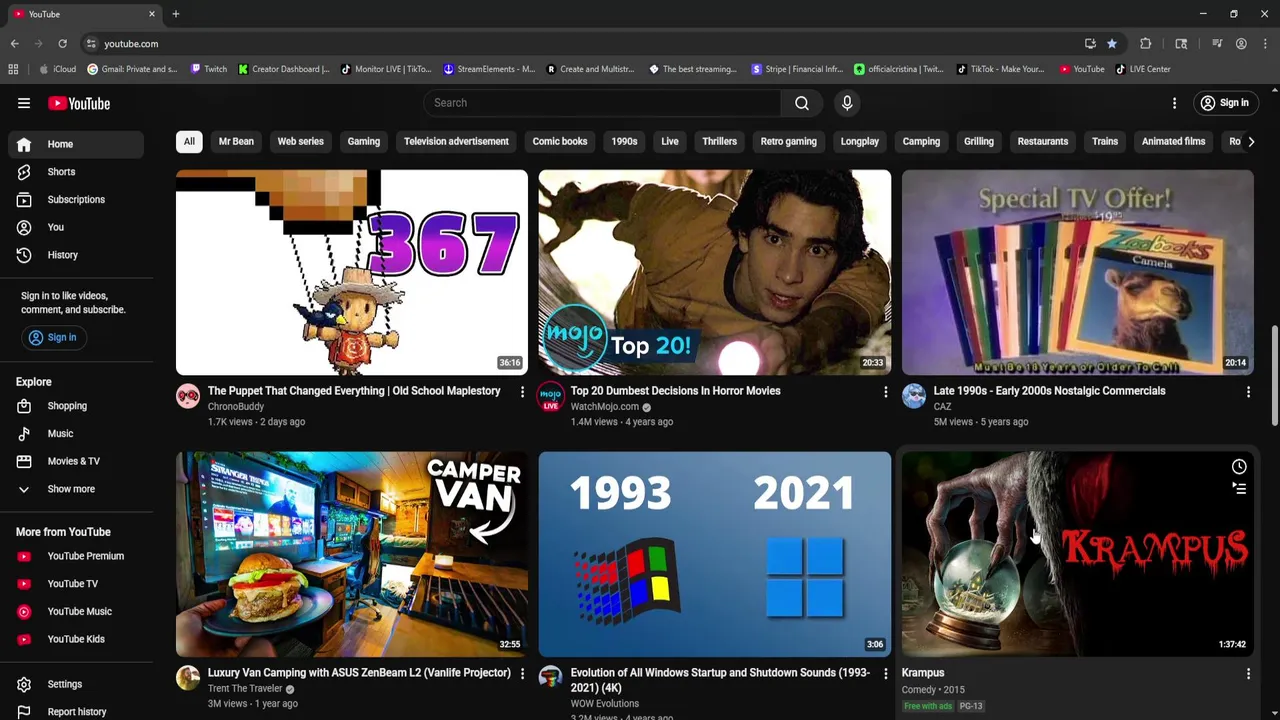Open Movies & TV under Explore
This screenshot has width=1280, height=720.
click(77, 461)
